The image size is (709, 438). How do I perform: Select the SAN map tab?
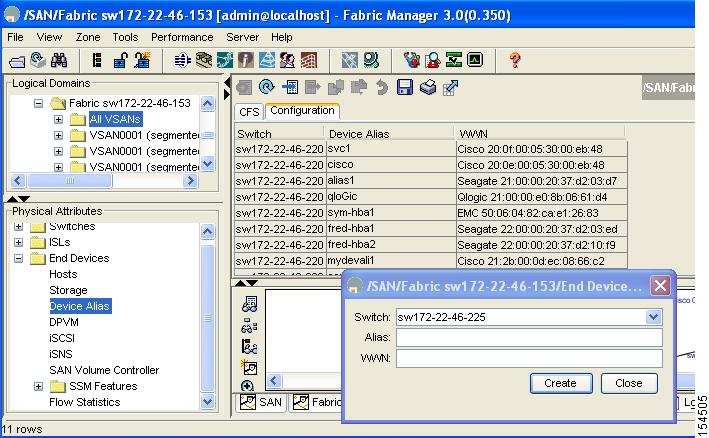point(261,402)
